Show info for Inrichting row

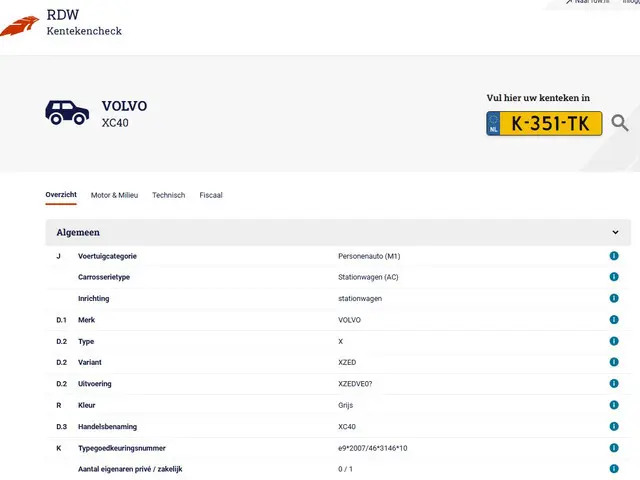tap(614, 298)
